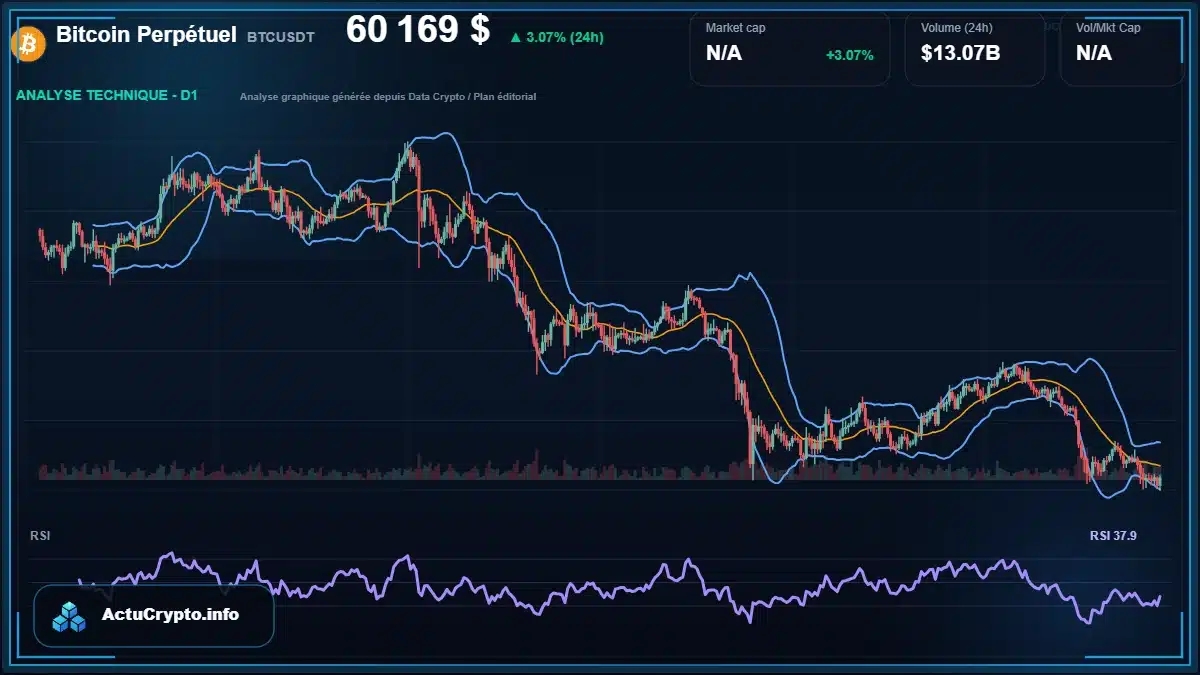Click the Vol/Mkt Cap N/A value
This screenshot has height=675, width=1200.
(x=1094, y=53)
